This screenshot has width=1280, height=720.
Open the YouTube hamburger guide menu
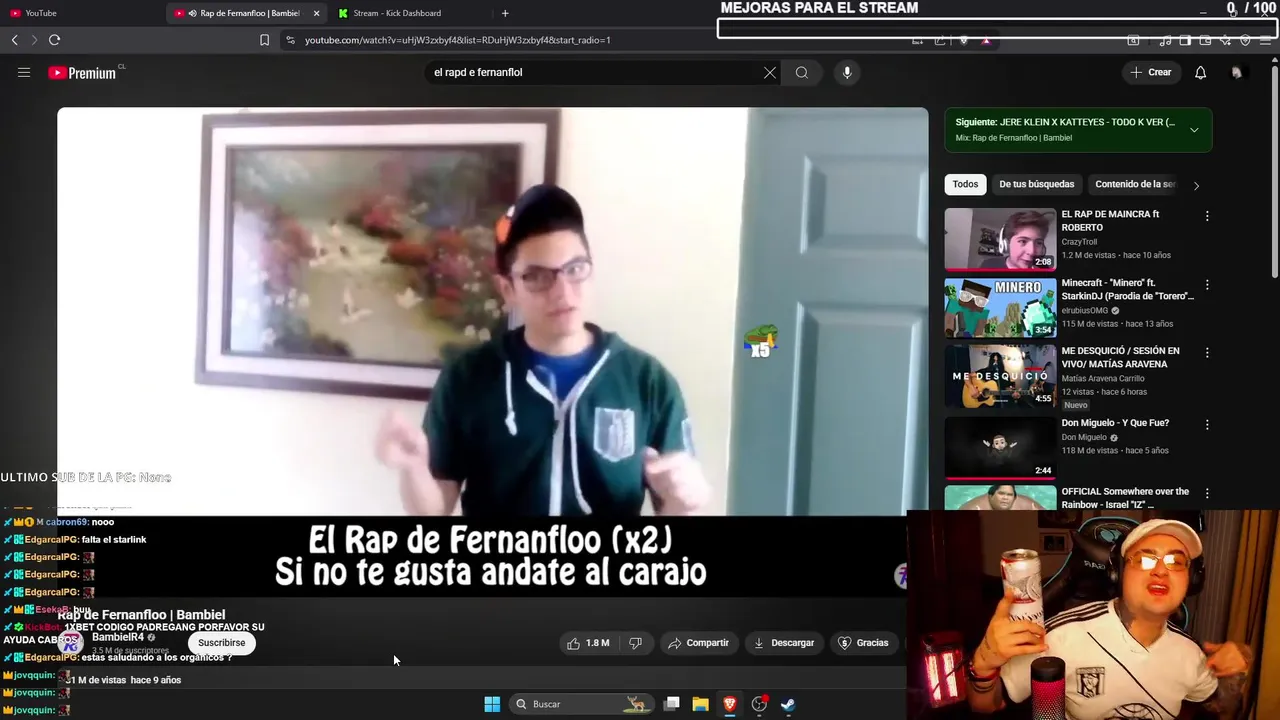tap(24, 72)
